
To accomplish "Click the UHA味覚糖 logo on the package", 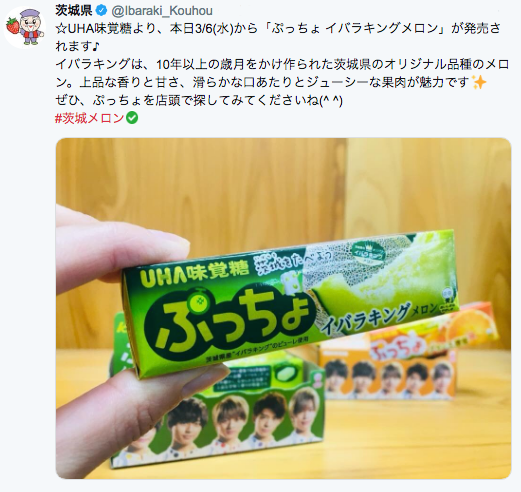I will 195,274.
